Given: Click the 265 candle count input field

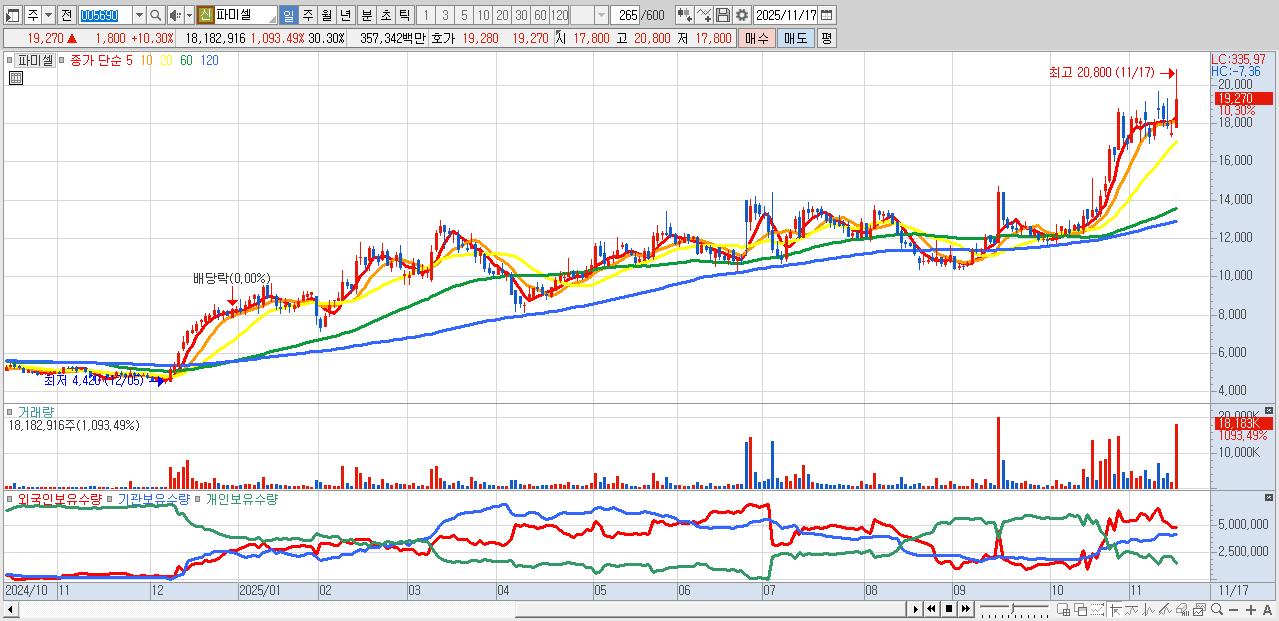Looking at the screenshot, I should click(x=626, y=15).
